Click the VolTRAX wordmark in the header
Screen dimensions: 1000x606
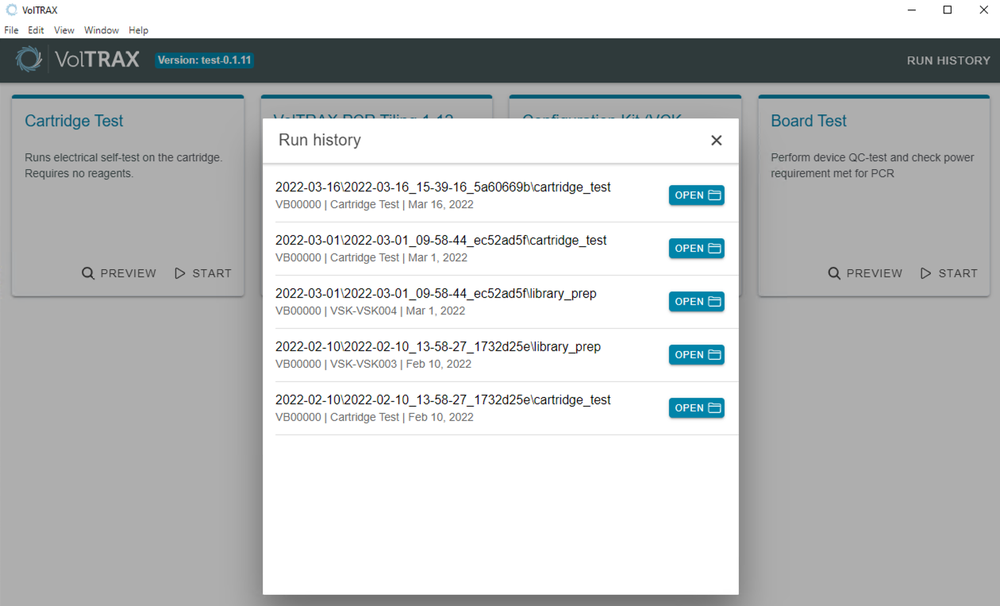[97, 59]
